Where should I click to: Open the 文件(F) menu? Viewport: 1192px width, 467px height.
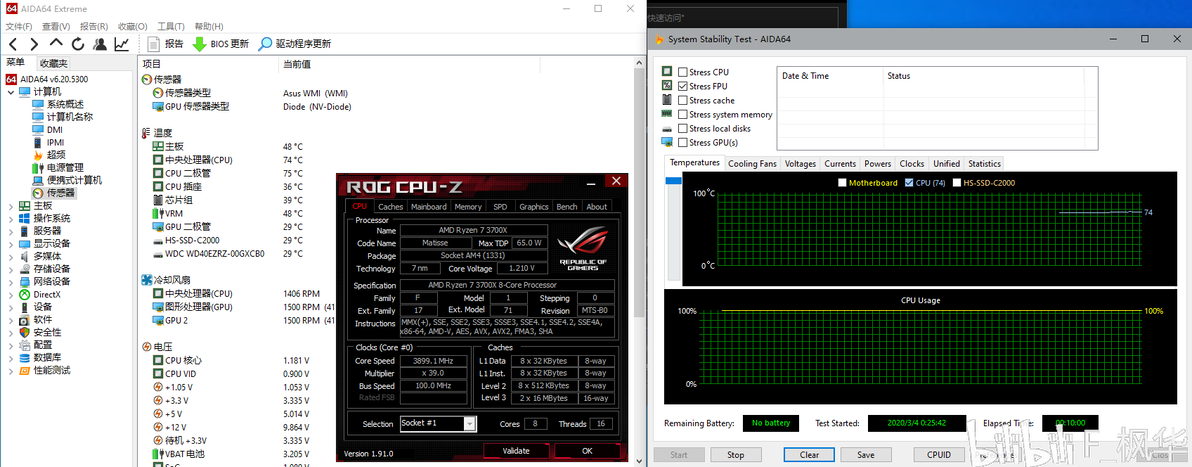19,27
